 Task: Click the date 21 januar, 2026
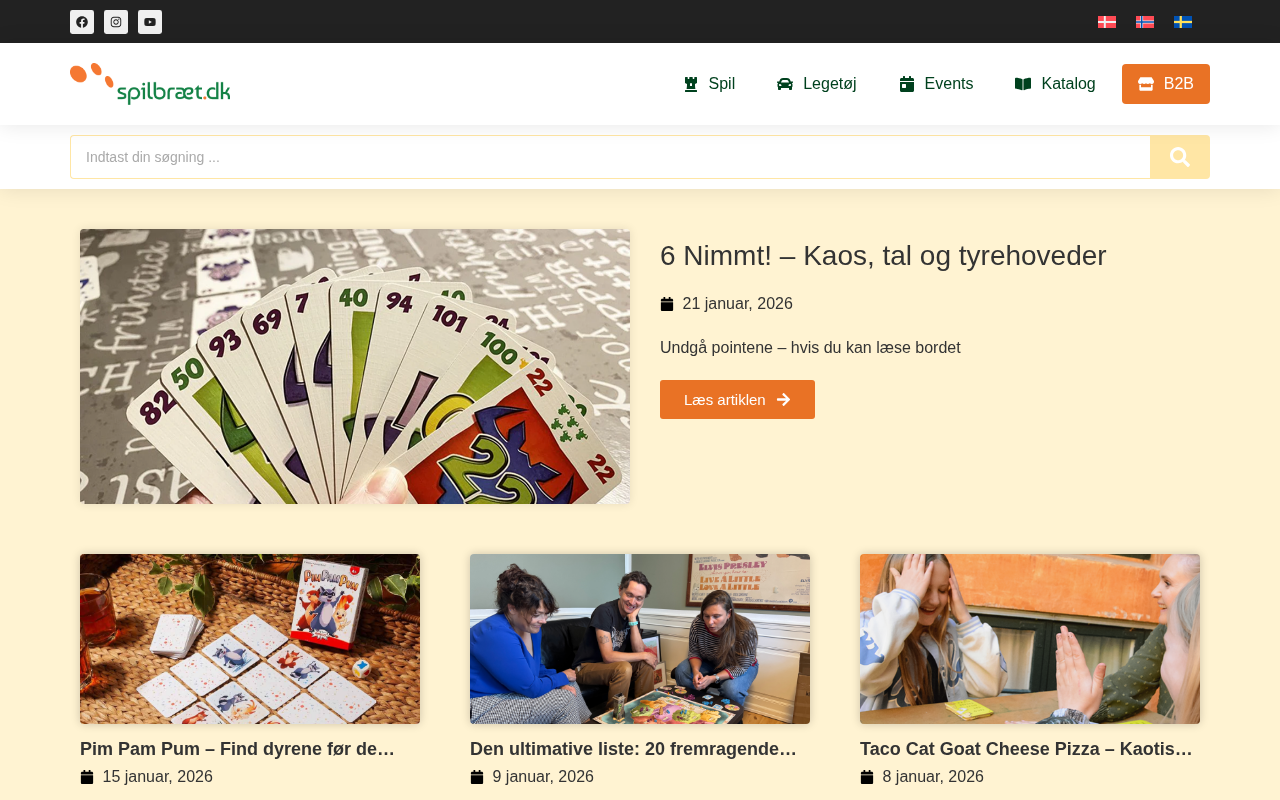coord(737,304)
